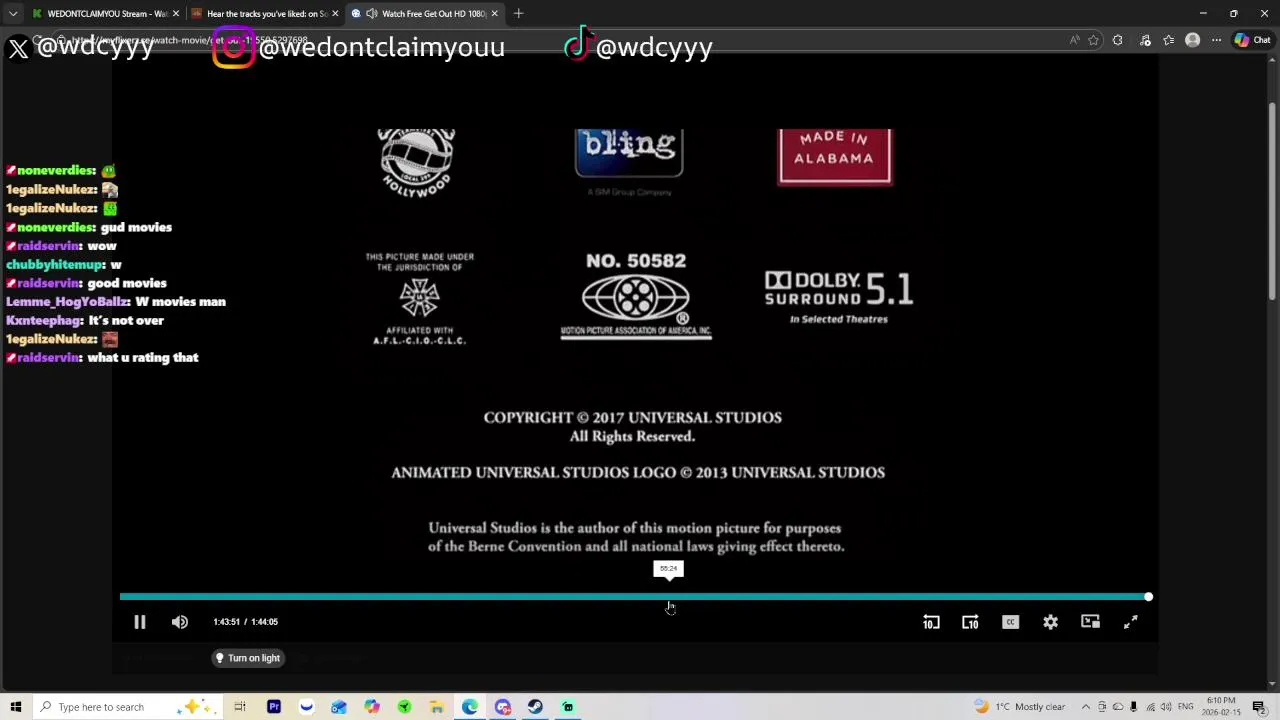Rewind the video 10 seconds
1280x720 pixels.
click(x=931, y=622)
